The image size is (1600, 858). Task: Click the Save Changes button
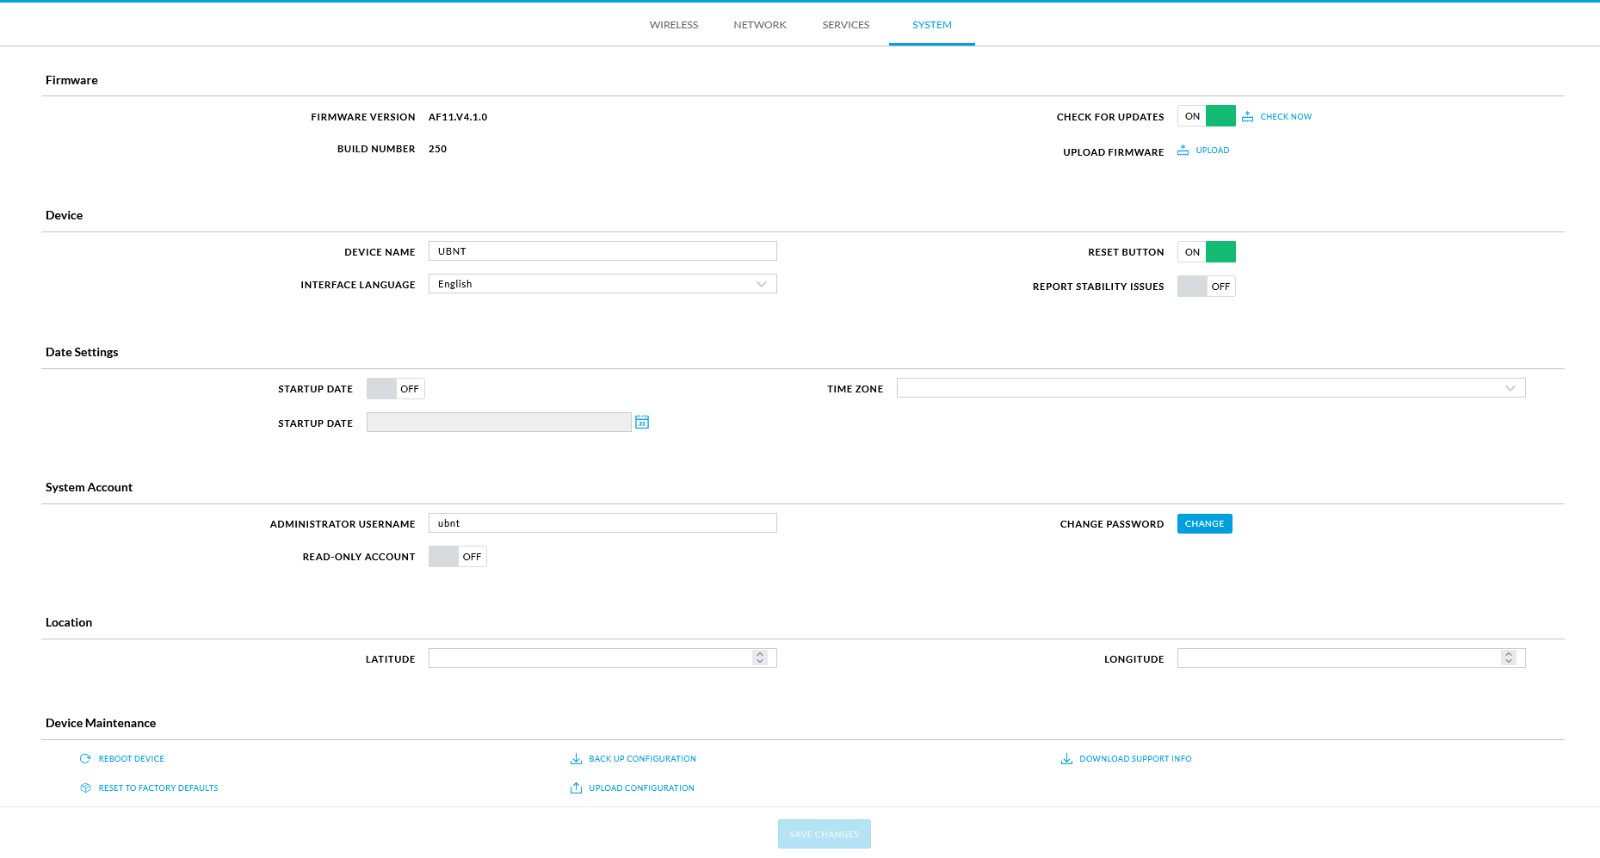click(x=824, y=834)
